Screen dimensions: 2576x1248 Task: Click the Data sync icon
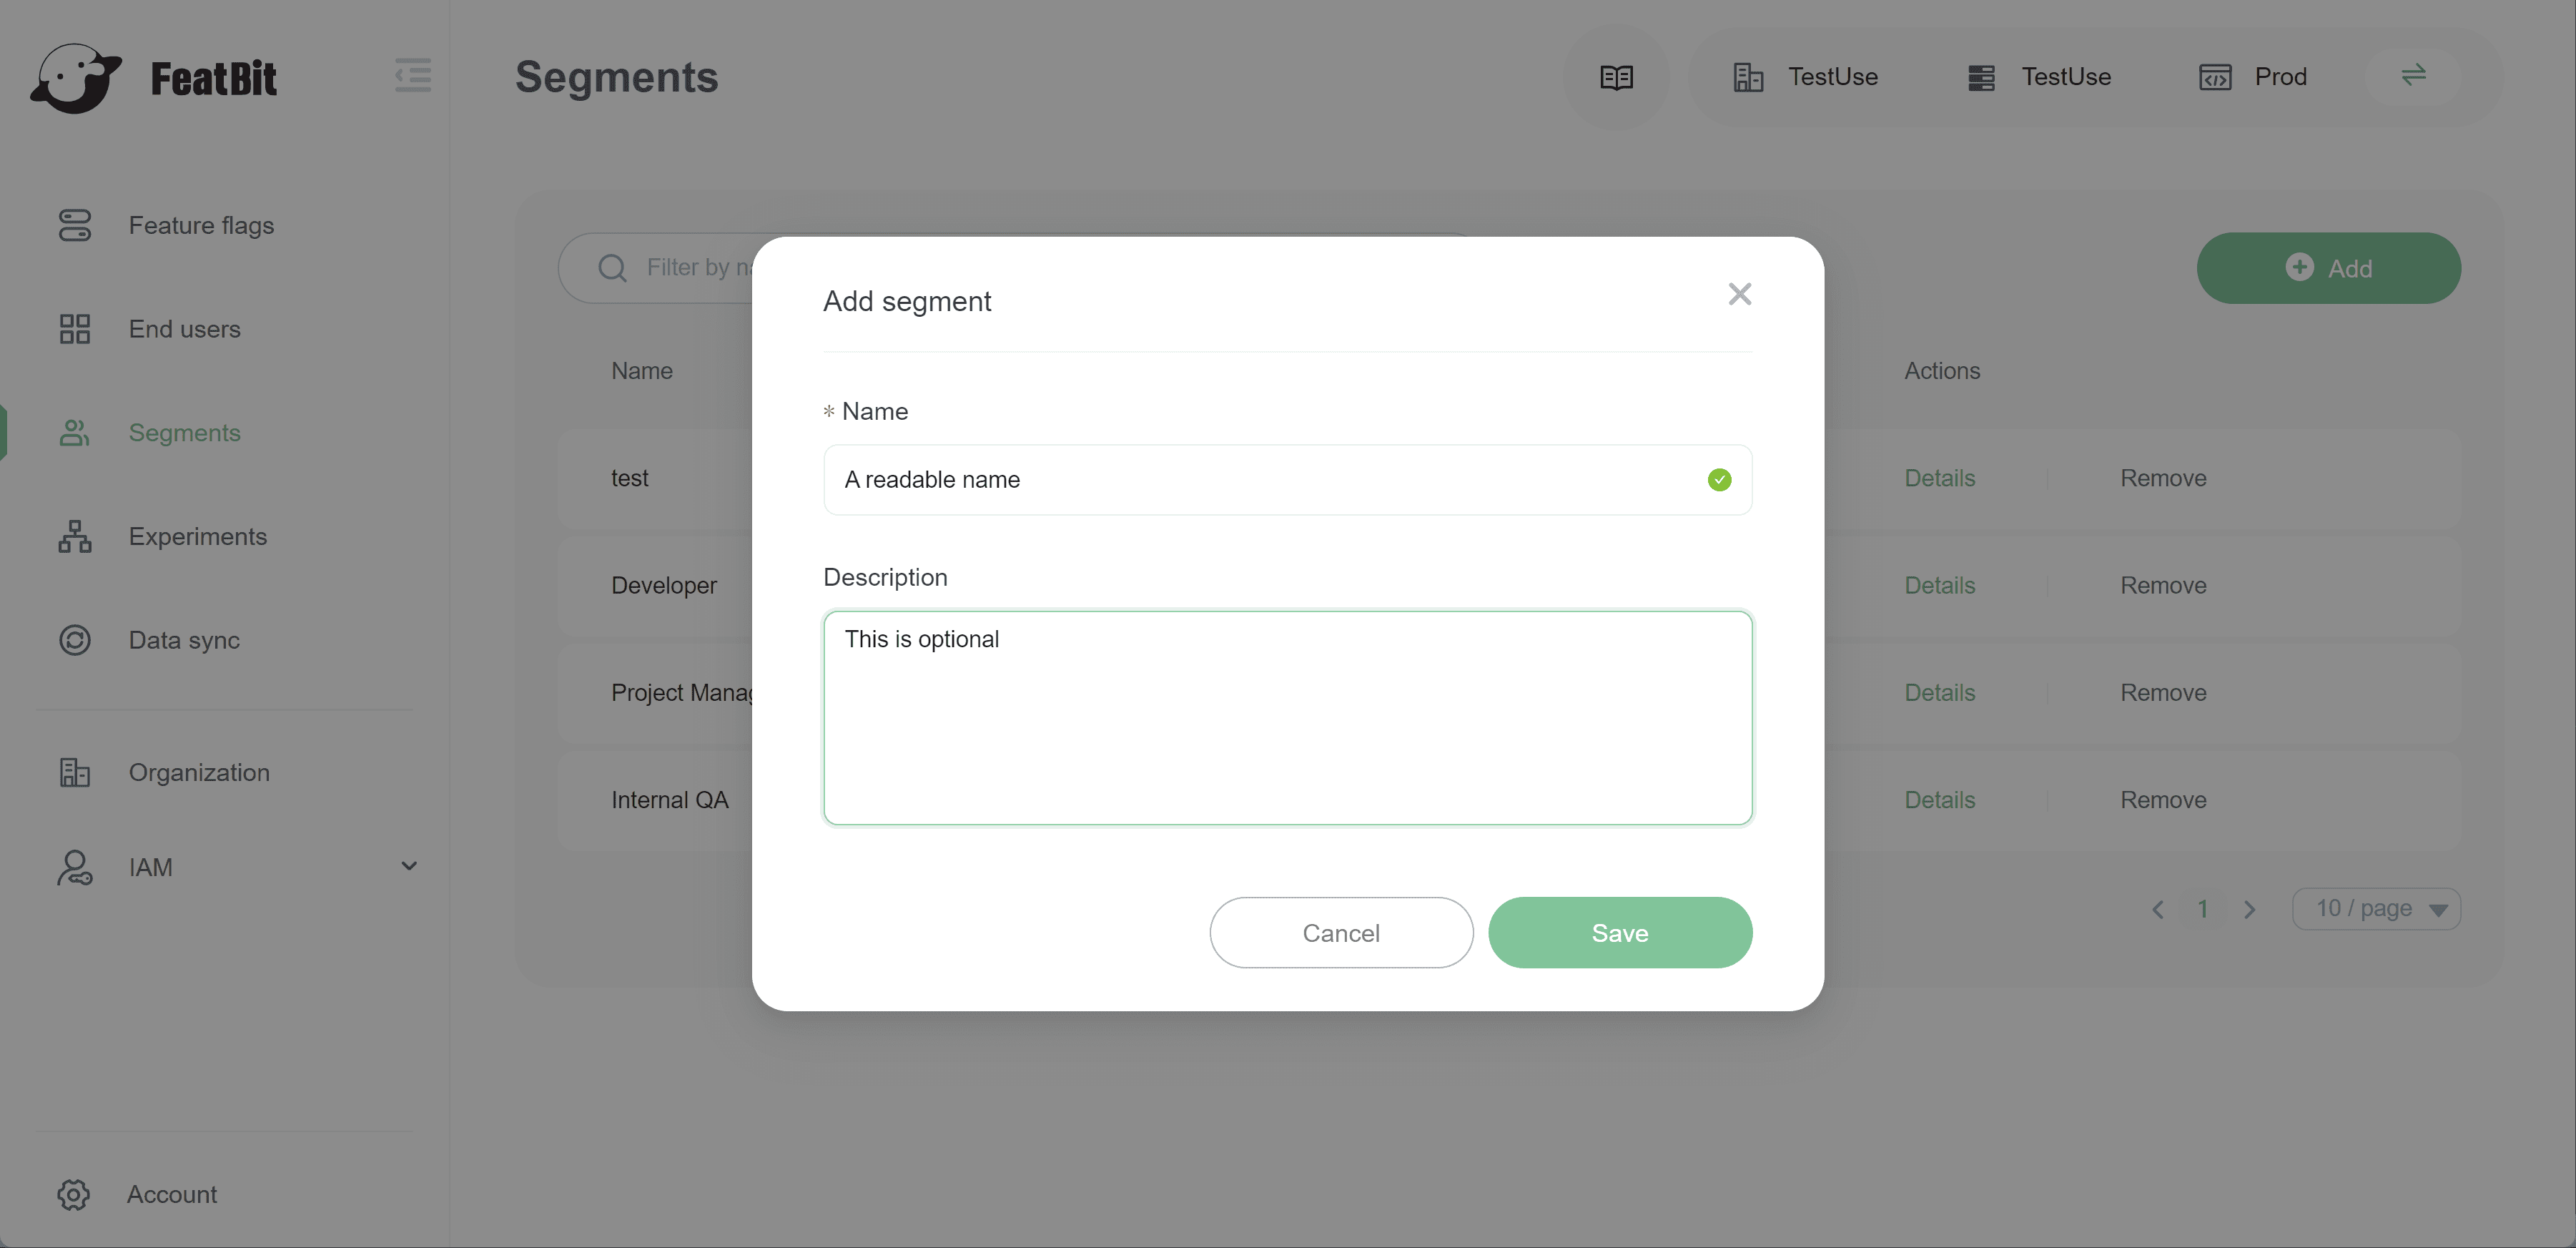(75, 640)
